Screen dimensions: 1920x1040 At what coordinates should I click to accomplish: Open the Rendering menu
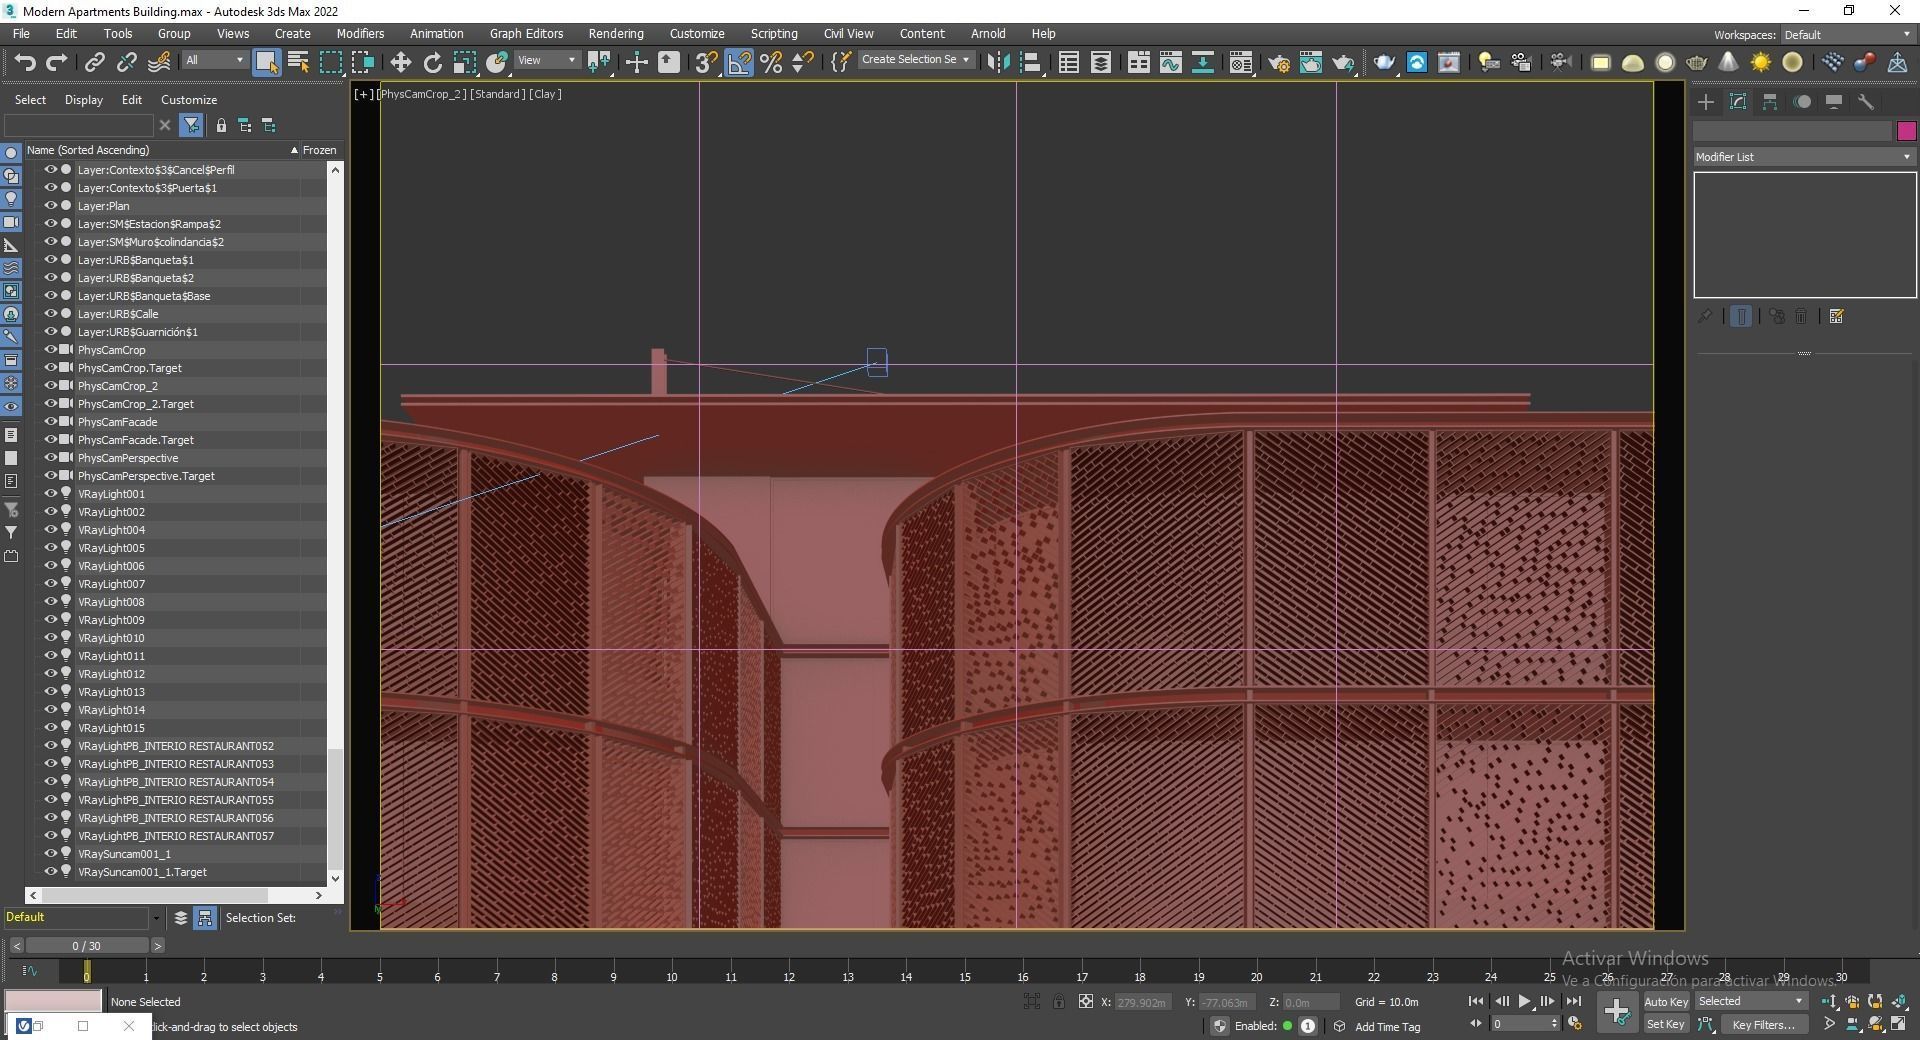616,33
